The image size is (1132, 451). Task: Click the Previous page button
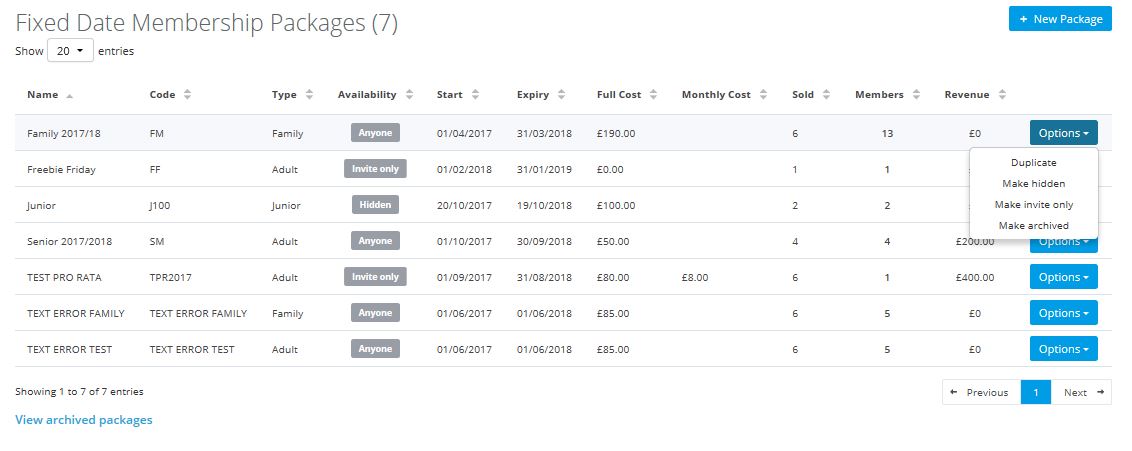[980, 392]
